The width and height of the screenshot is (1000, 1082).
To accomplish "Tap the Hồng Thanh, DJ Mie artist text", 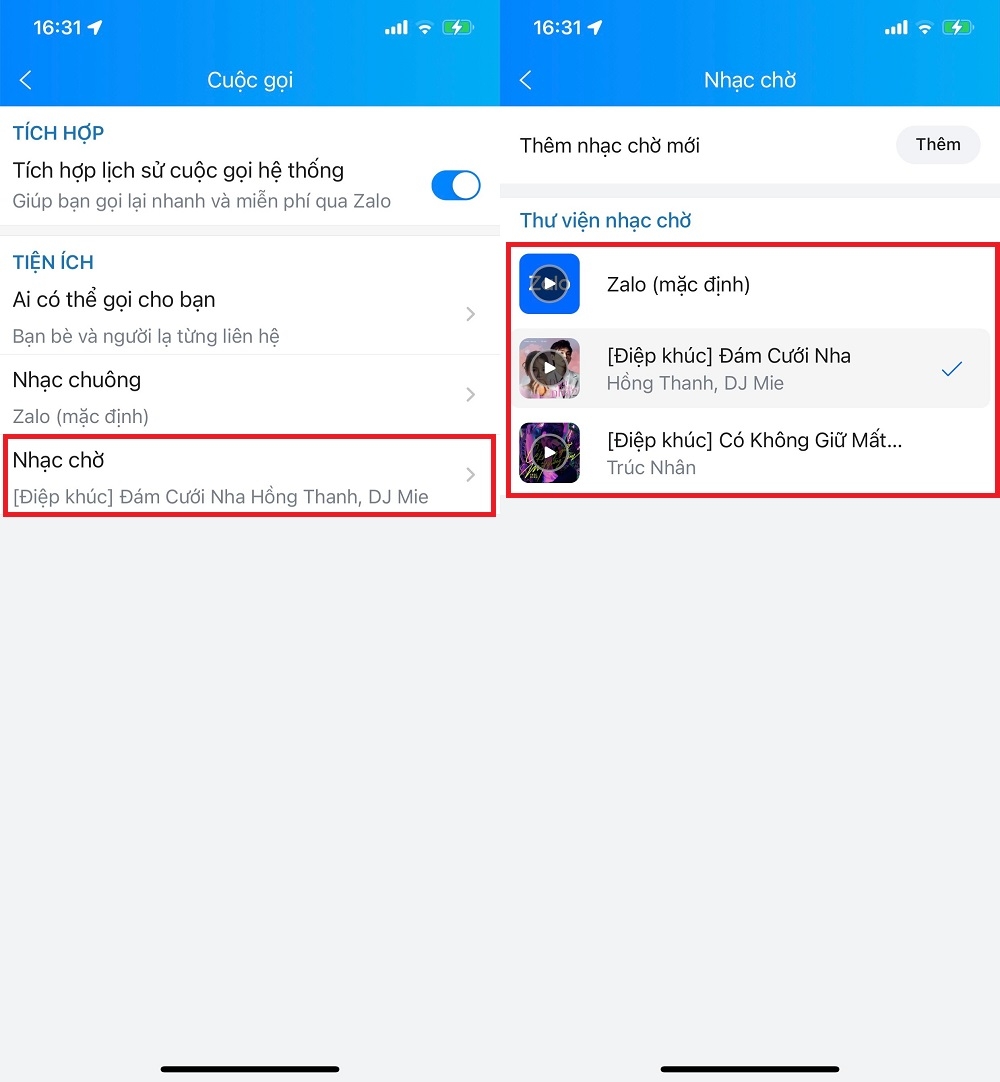I will pyautogui.click(x=695, y=383).
